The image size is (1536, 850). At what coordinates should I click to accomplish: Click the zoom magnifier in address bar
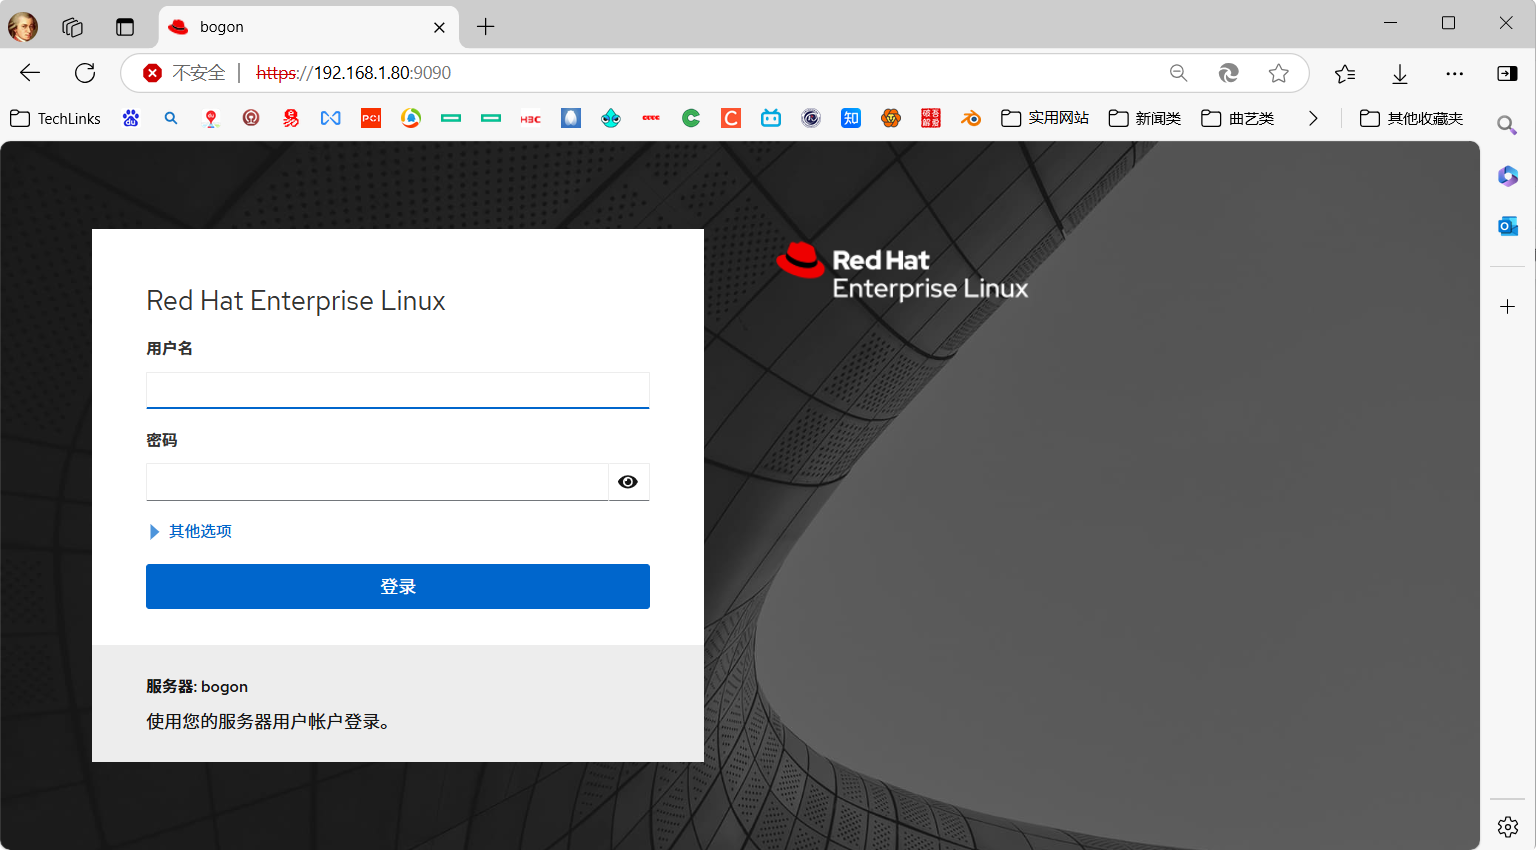coord(1179,73)
